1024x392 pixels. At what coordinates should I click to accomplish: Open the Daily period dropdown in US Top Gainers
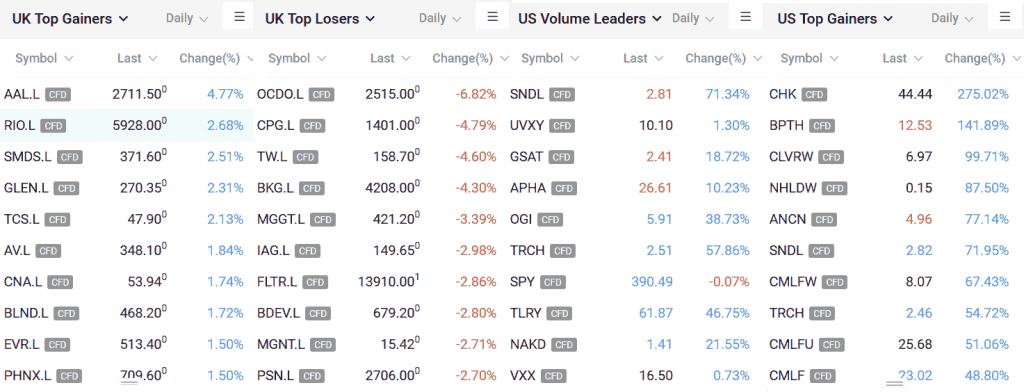[952, 18]
